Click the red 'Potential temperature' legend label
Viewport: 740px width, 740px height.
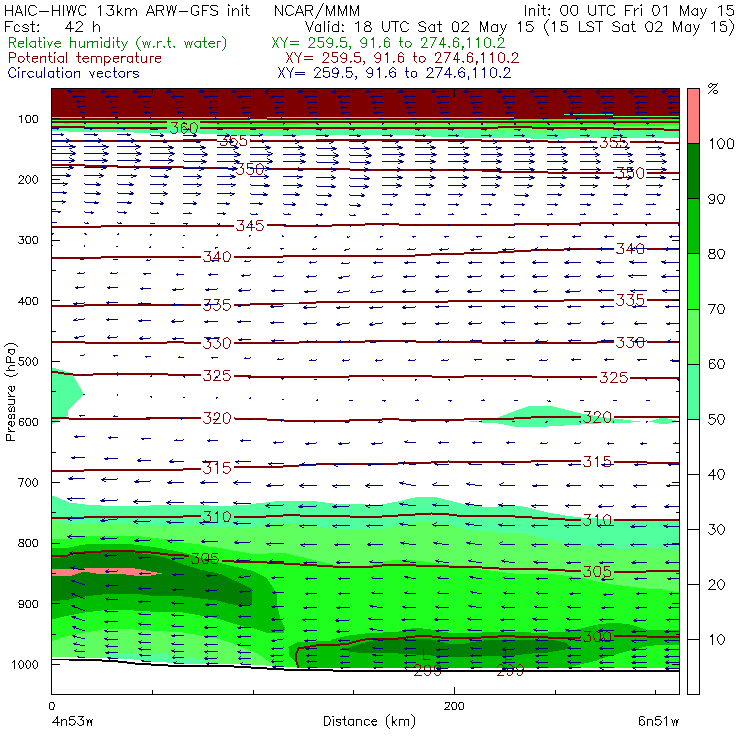pyautogui.click(x=84, y=58)
